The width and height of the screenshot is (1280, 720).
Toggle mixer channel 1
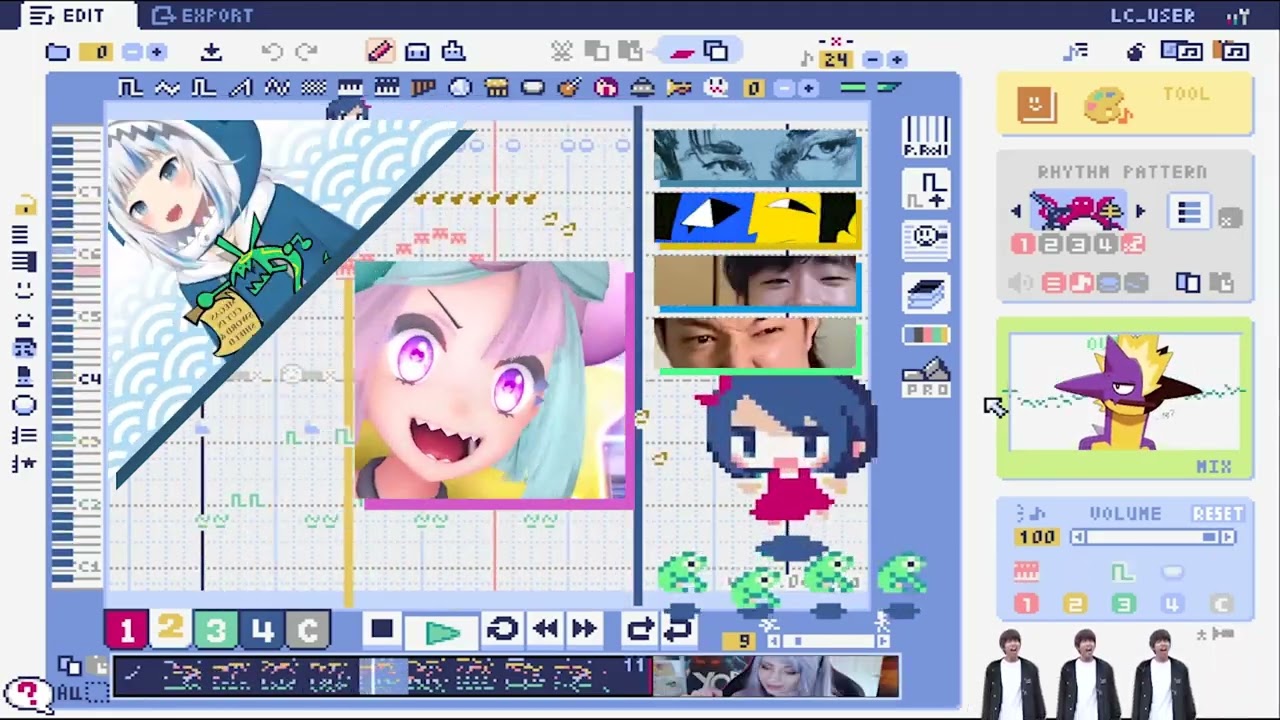point(1025,604)
